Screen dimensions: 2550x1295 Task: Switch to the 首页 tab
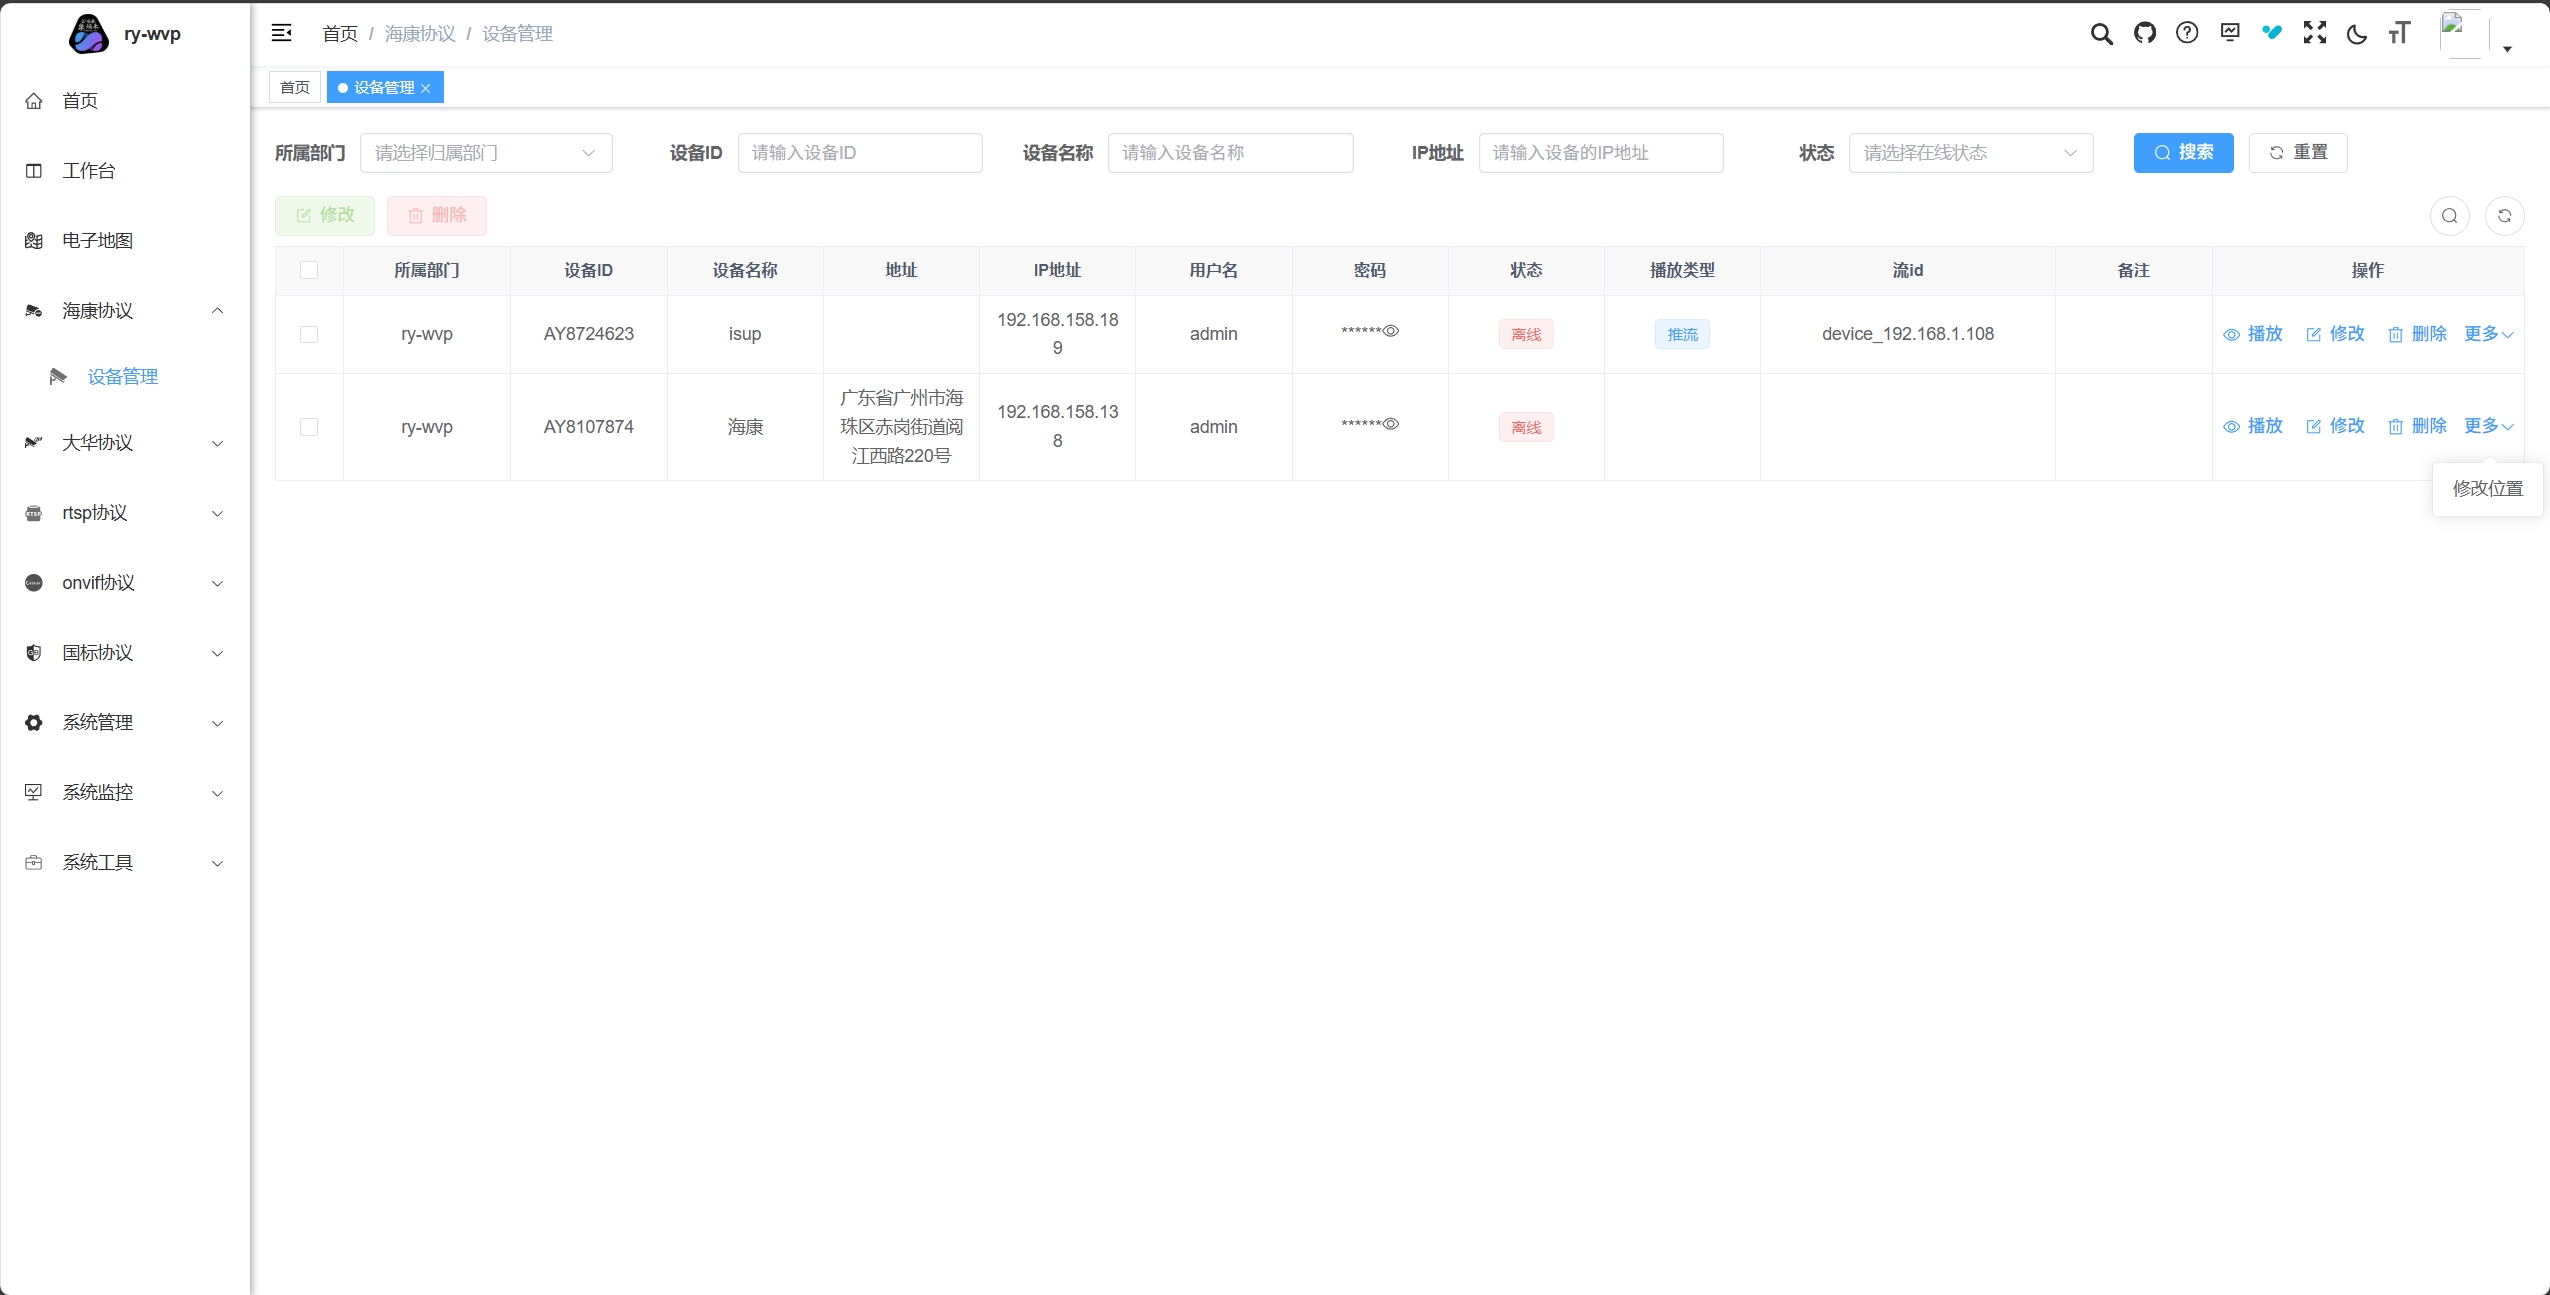[294, 87]
